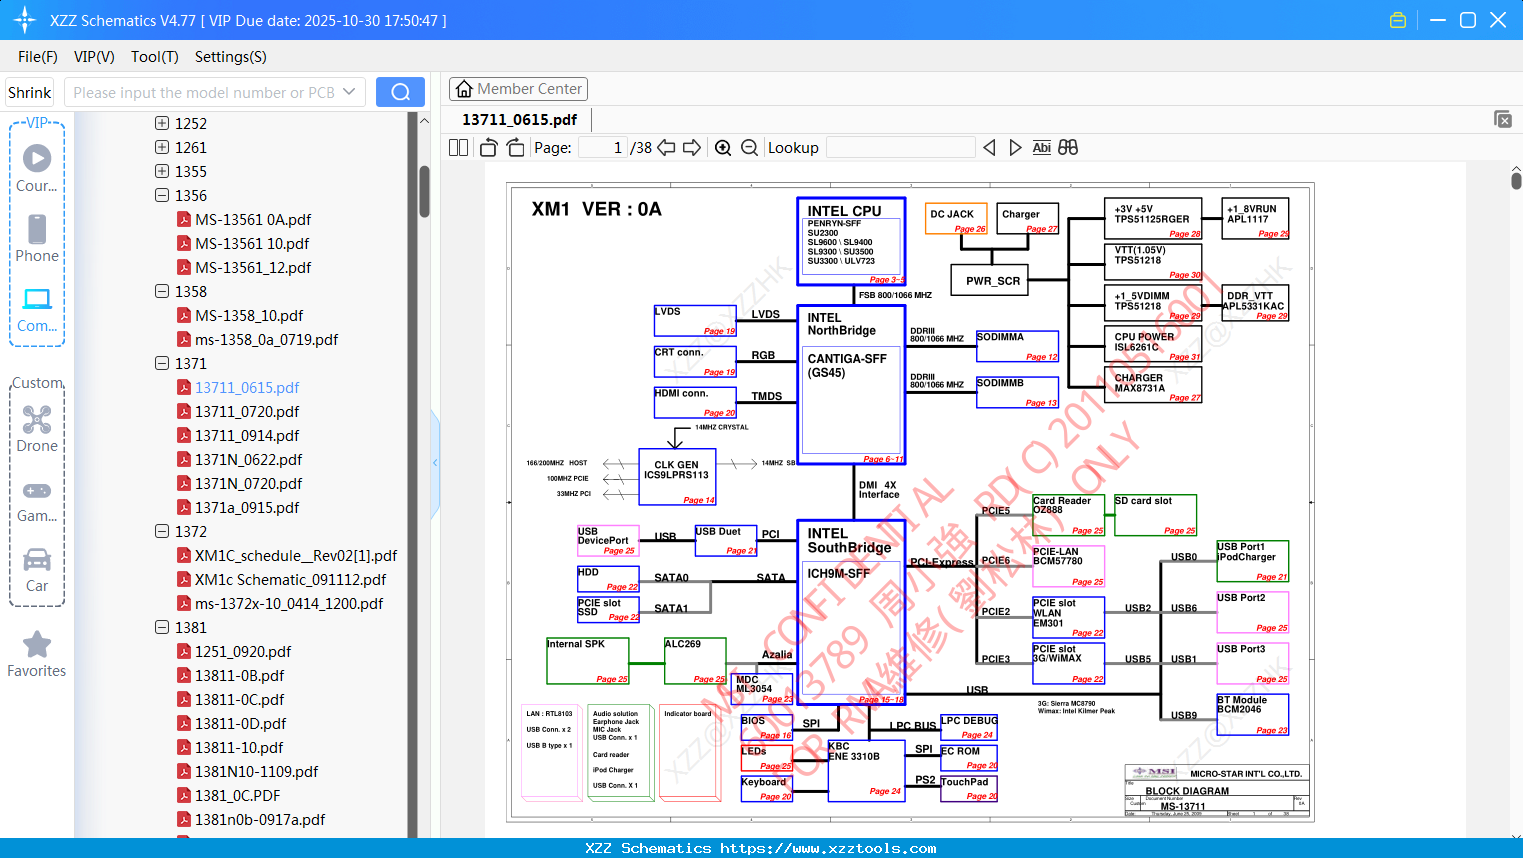Click the model number search field

pyautogui.click(x=205, y=92)
